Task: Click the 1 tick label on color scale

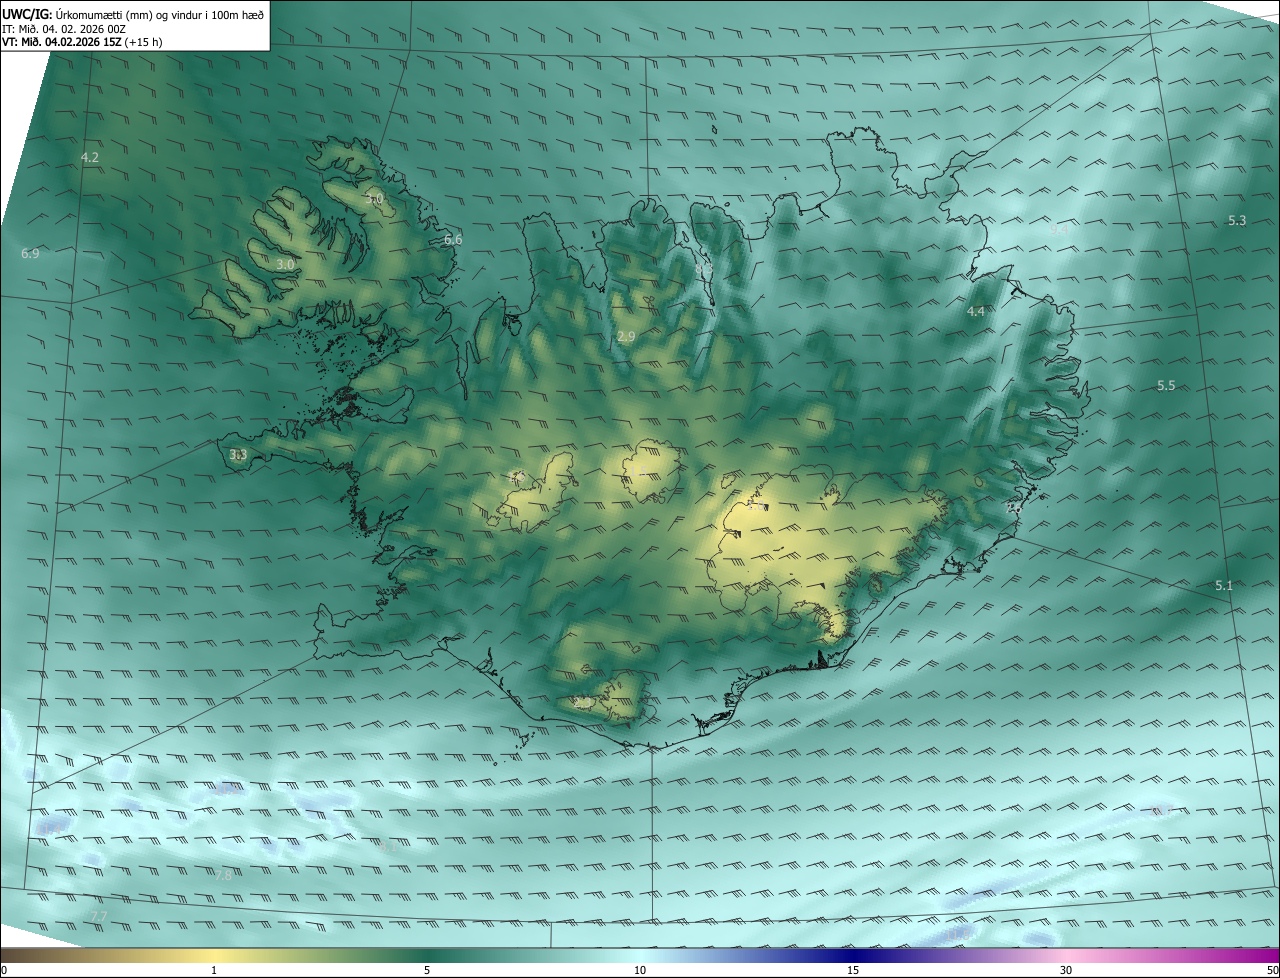Action: coord(214,970)
